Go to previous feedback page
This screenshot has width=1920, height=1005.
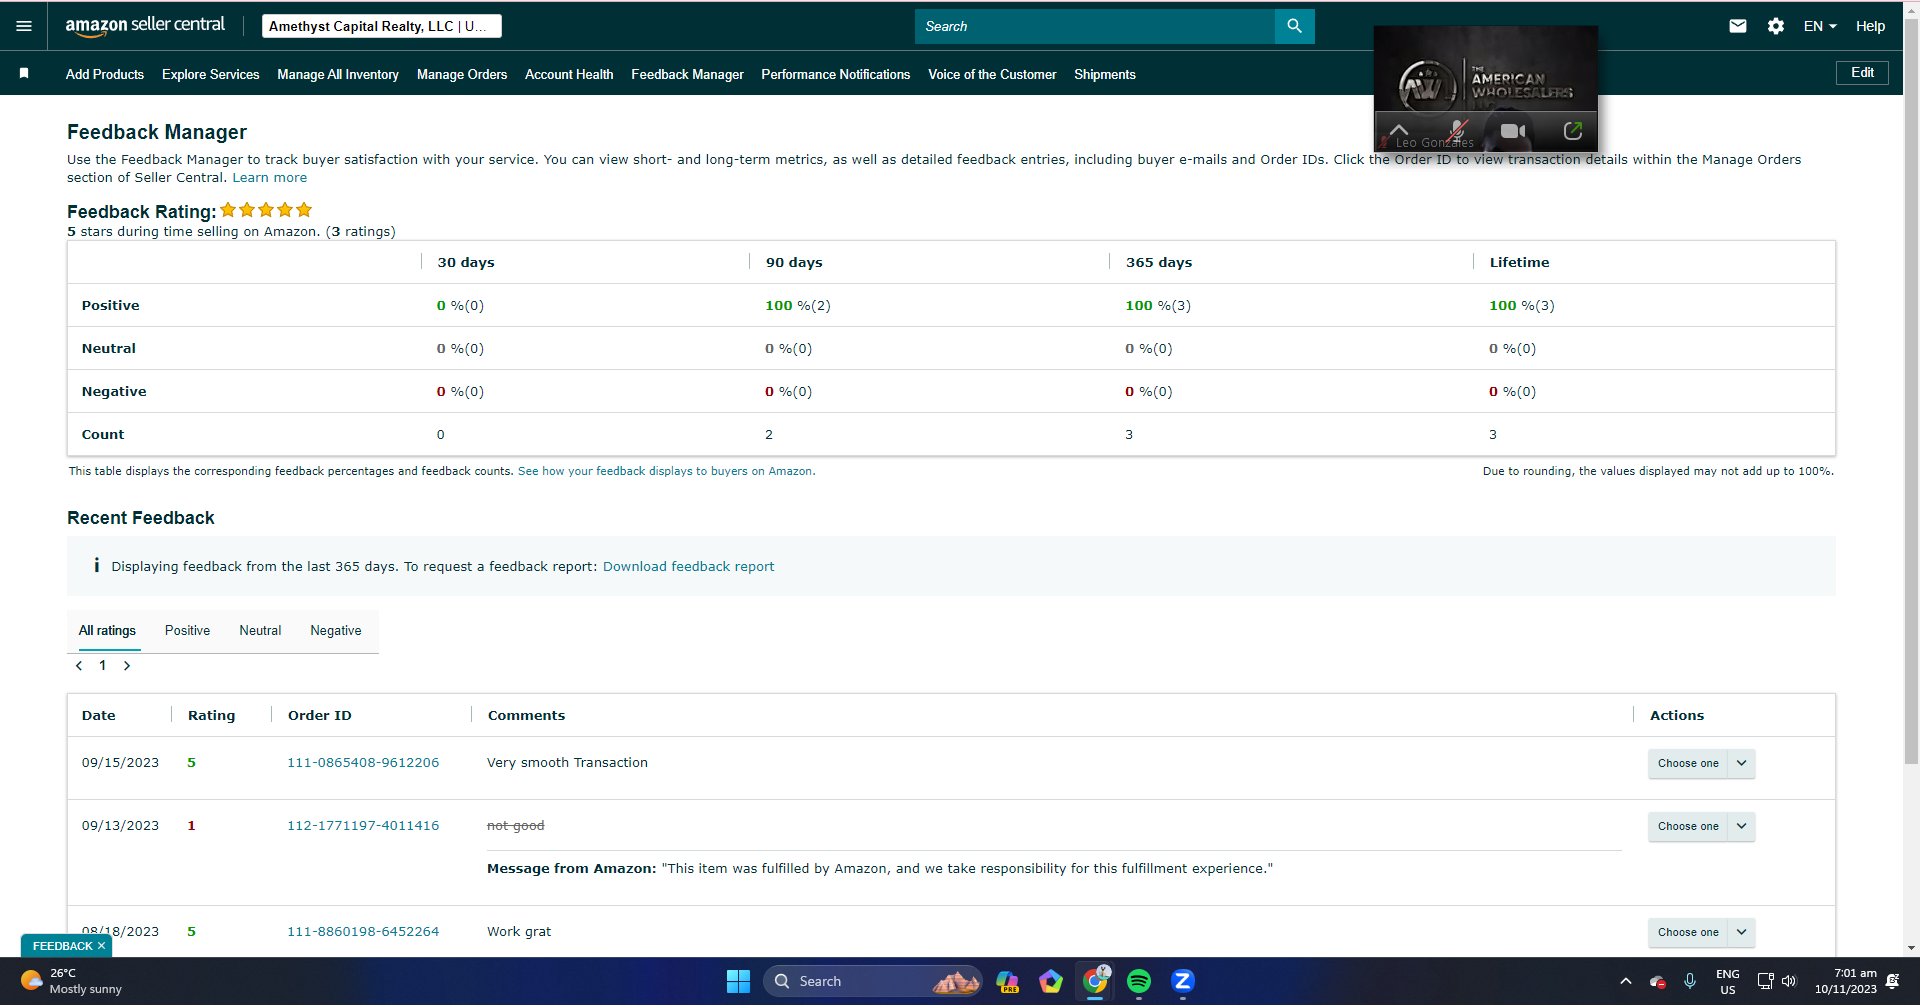(79, 666)
